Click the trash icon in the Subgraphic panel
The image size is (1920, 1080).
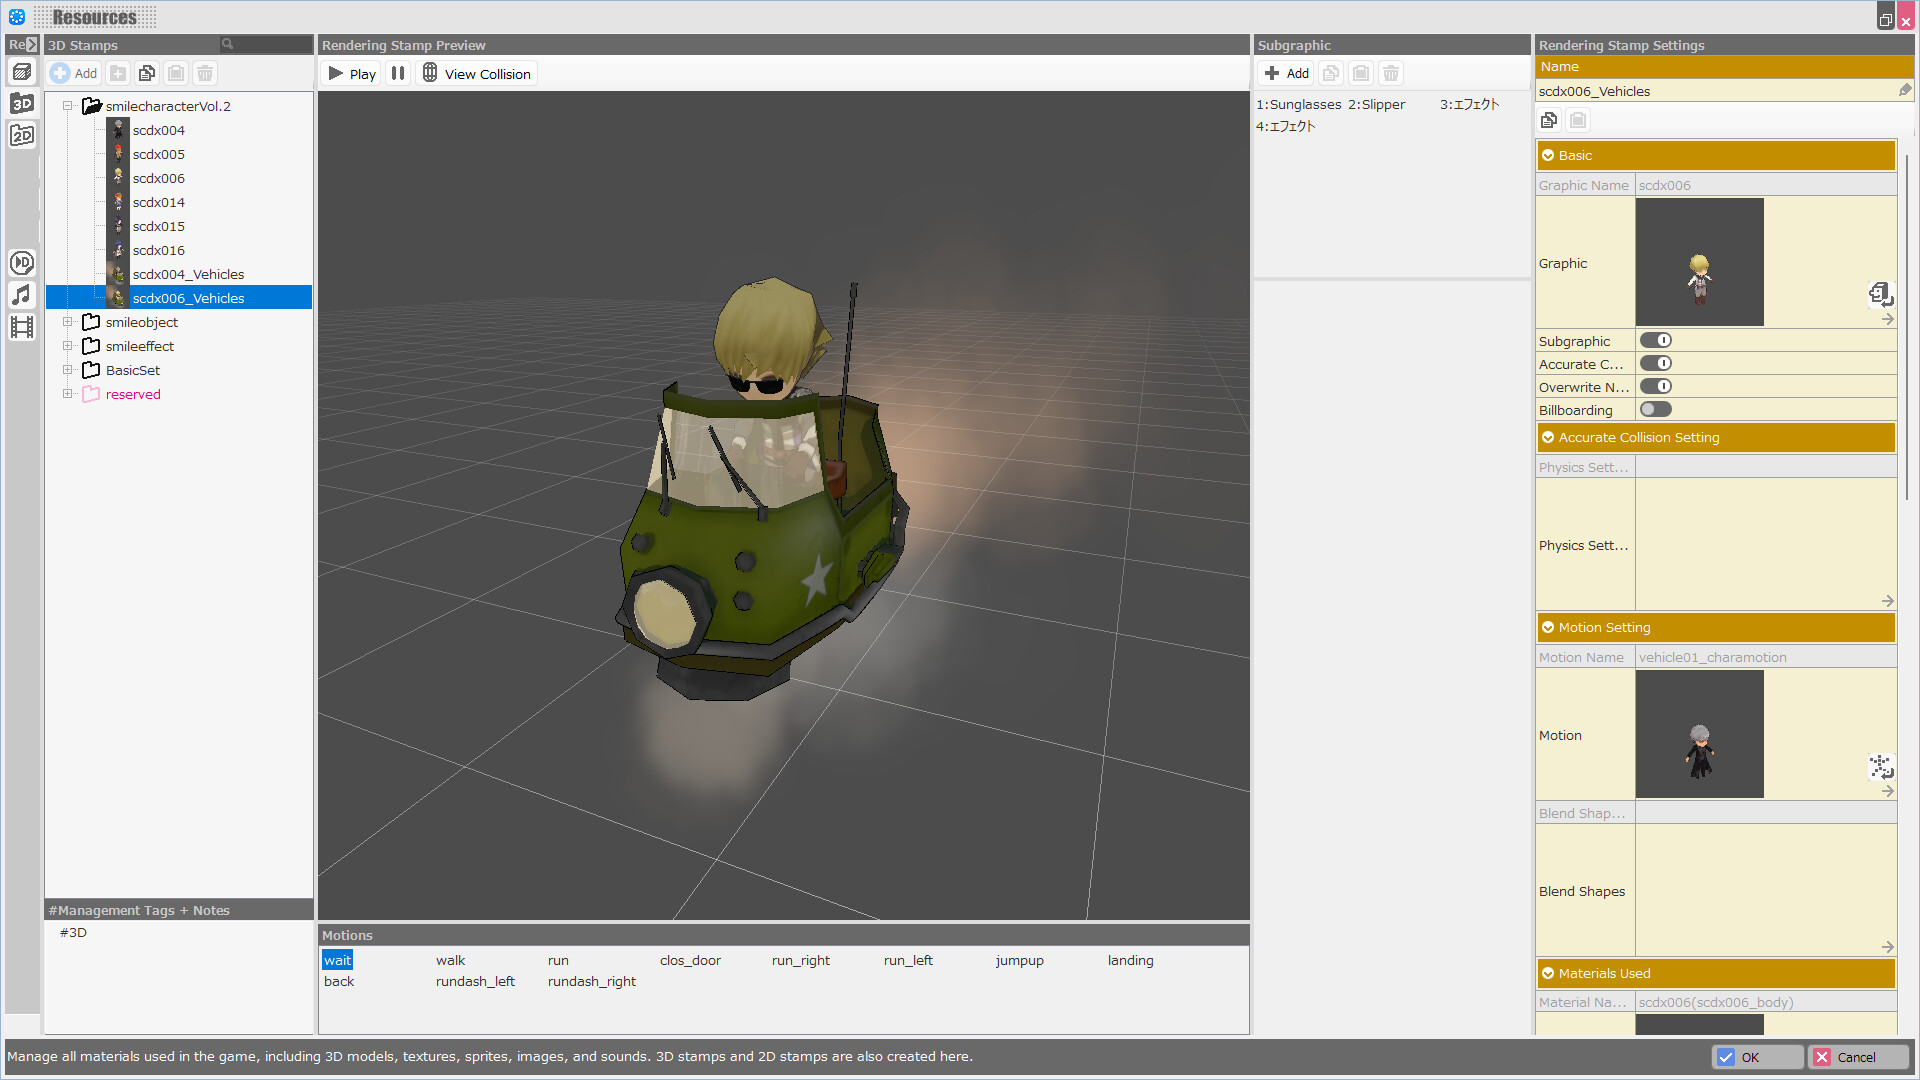click(1391, 73)
